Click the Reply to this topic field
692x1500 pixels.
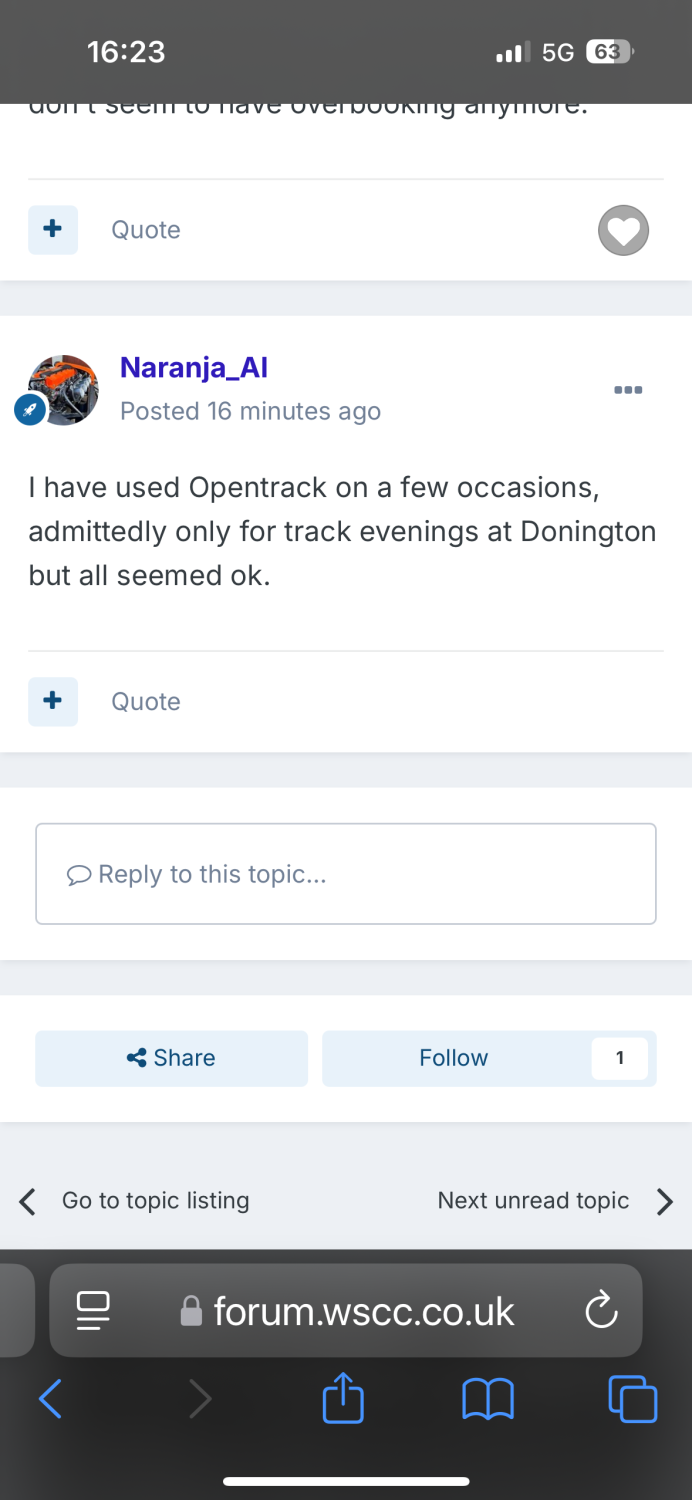pos(346,874)
